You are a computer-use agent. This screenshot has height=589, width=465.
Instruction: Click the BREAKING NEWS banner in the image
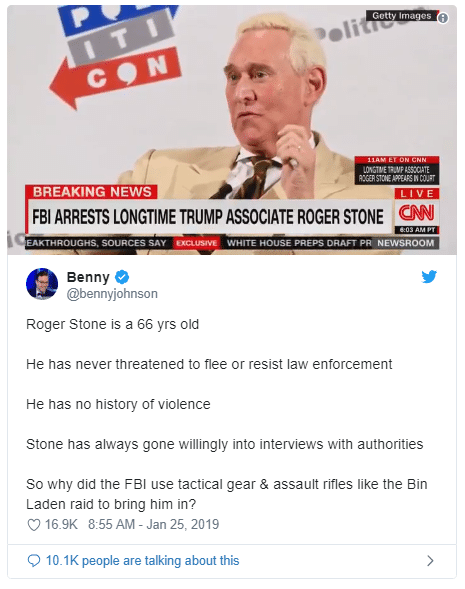click(x=91, y=192)
